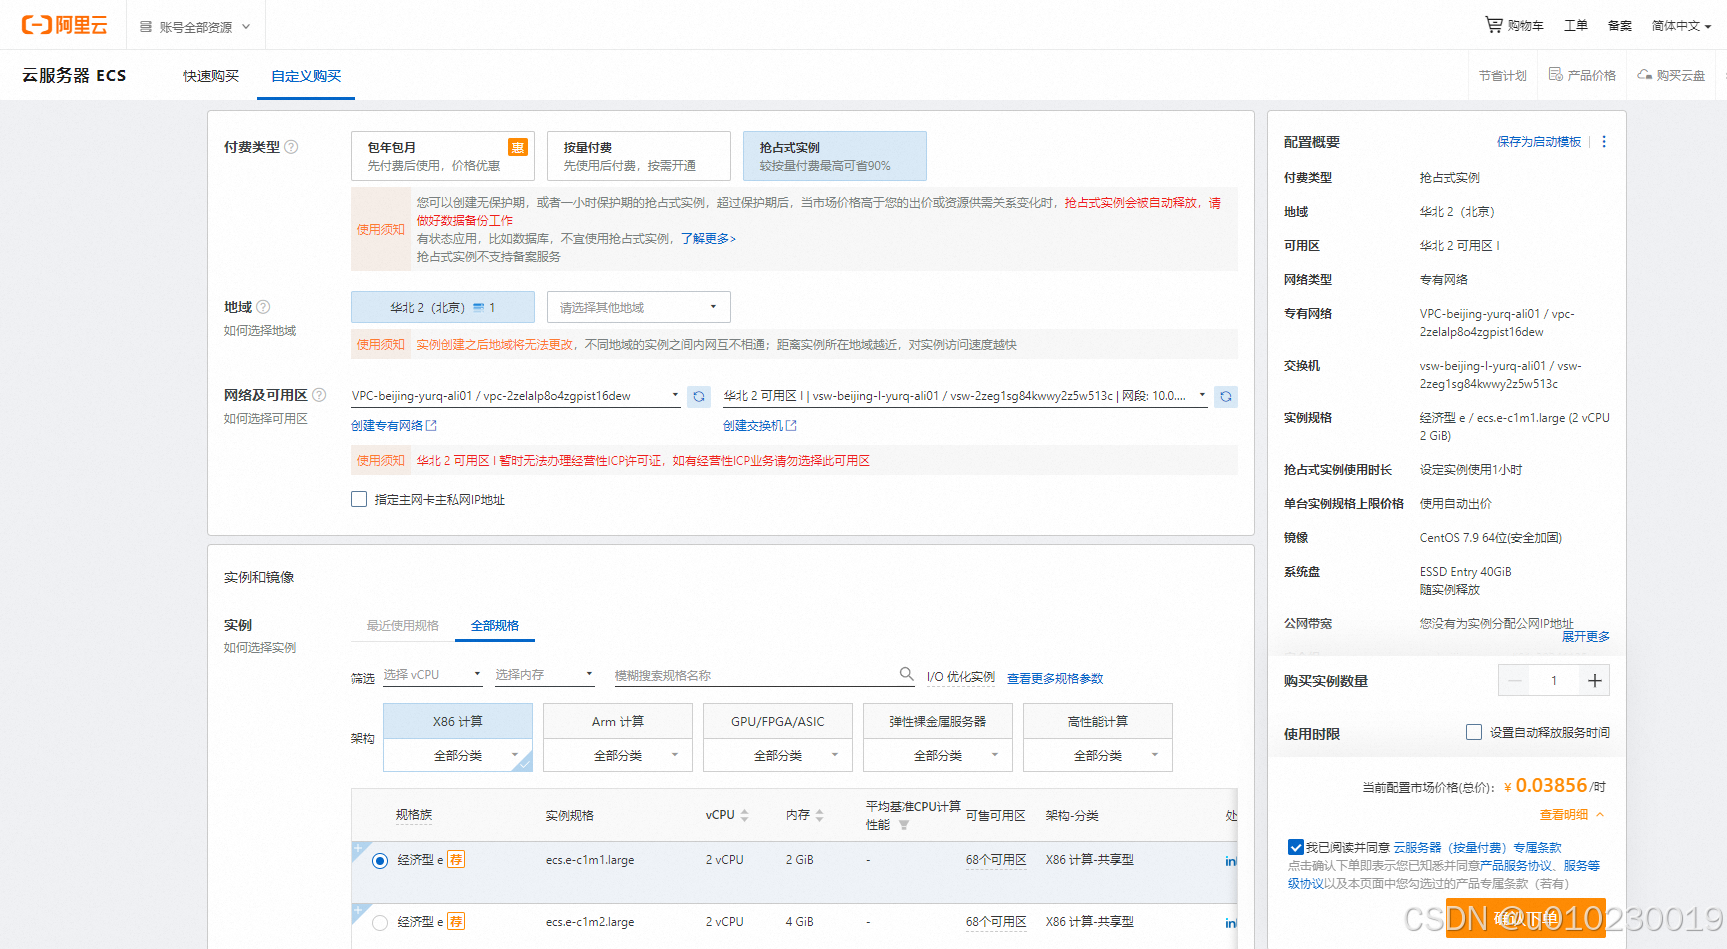Select the 抢占式实例 payment type
Image resolution: width=1727 pixels, height=949 pixels.
(835, 156)
